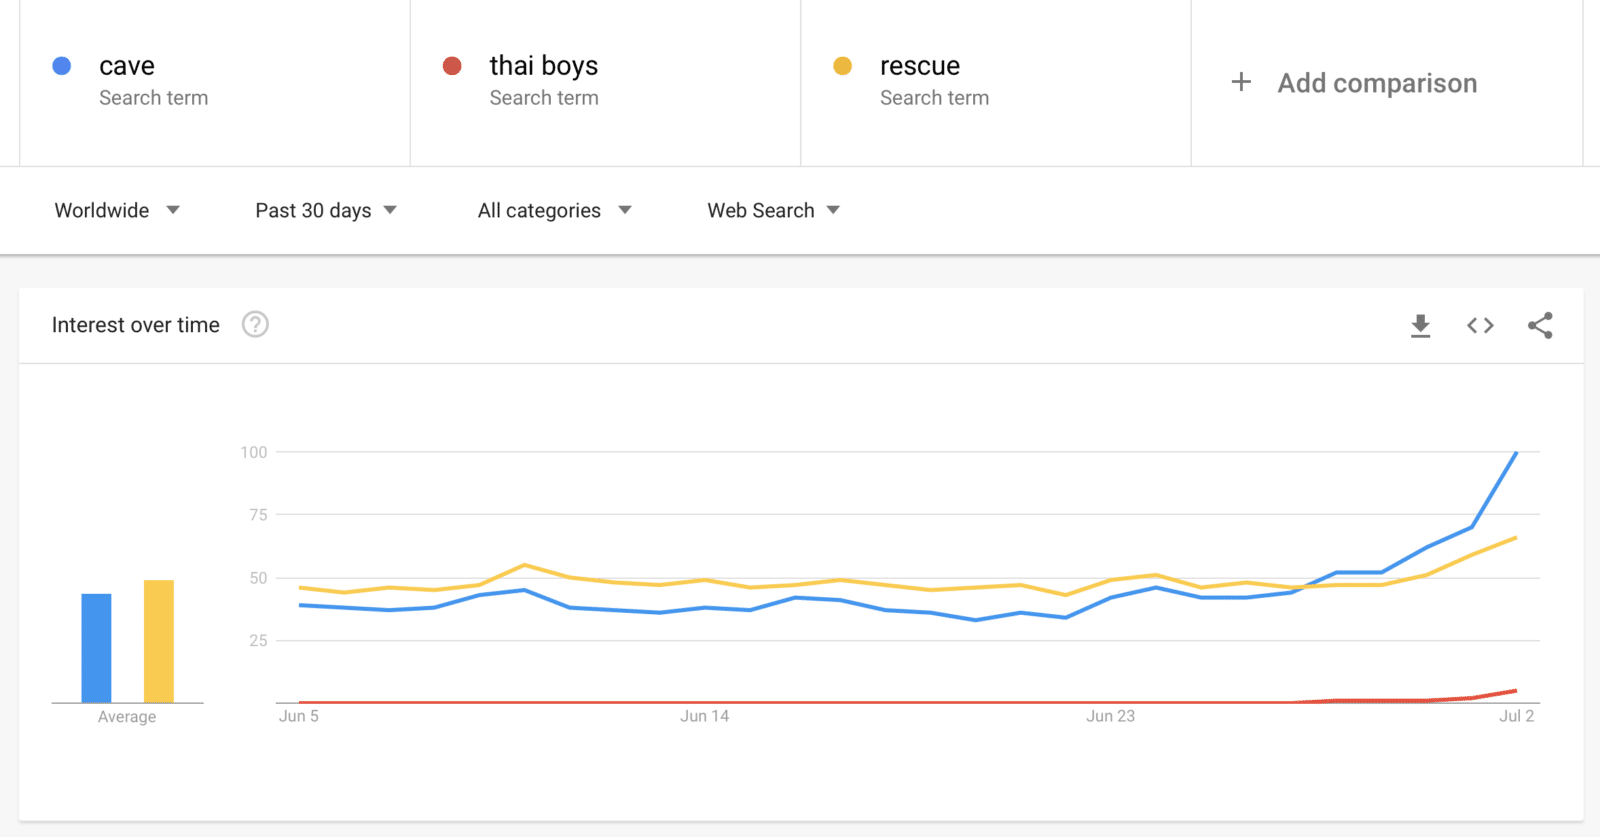Click the Interest over time heading

[x=136, y=325]
